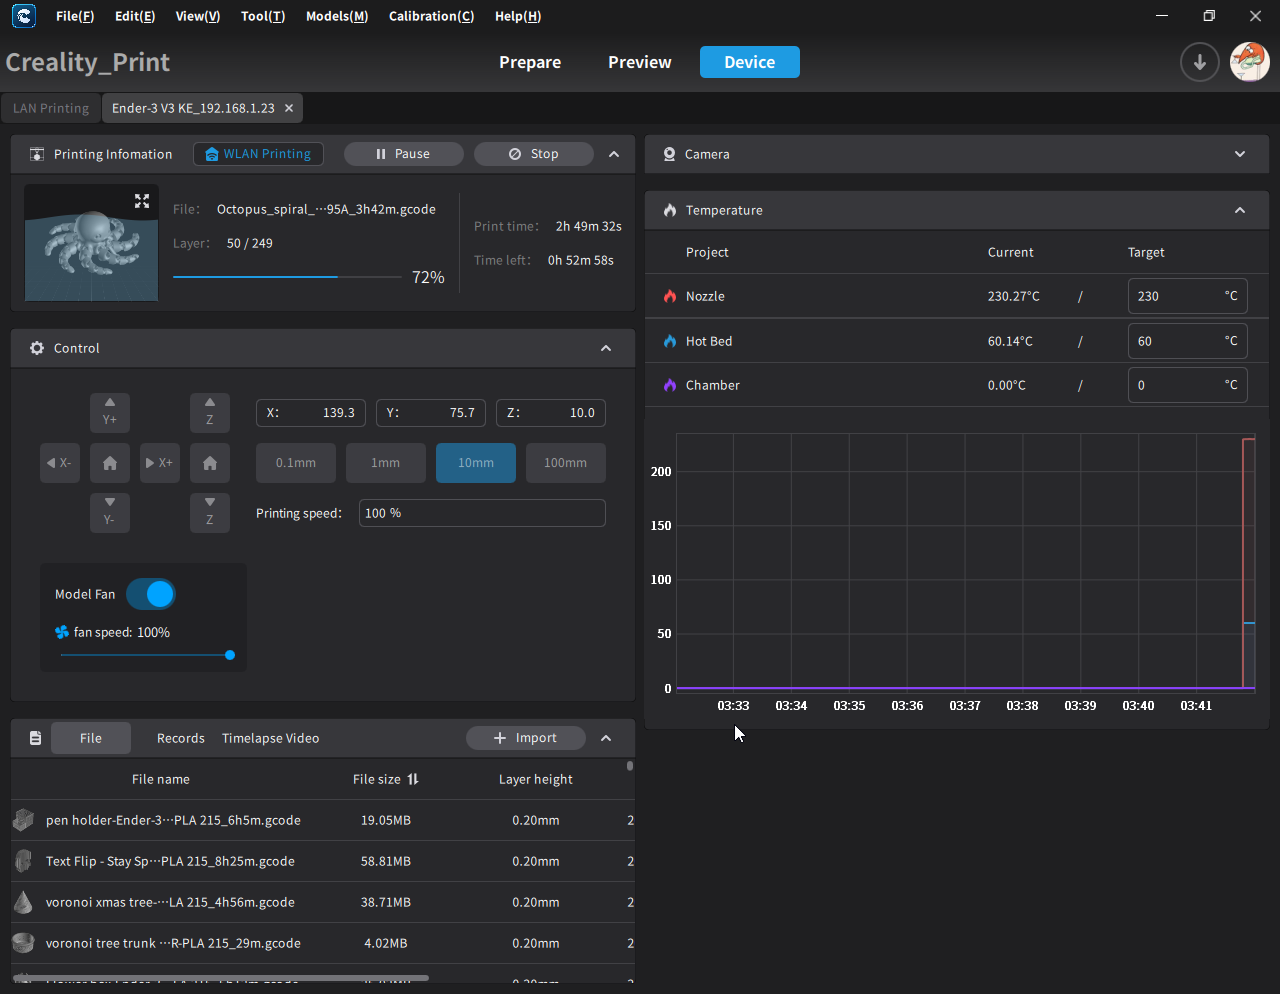The height and width of the screenshot is (994, 1280).
Task: Click the Temperature flame icon
Action: (x=670, y=210)
